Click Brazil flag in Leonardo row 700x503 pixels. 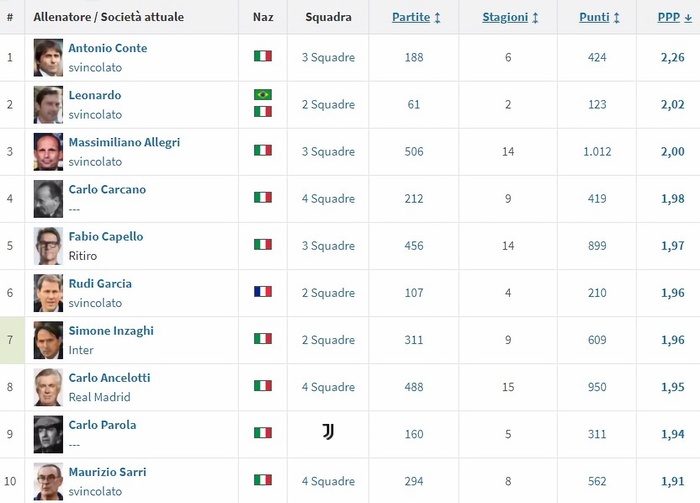pyautogui.click(x=263, y=95)
